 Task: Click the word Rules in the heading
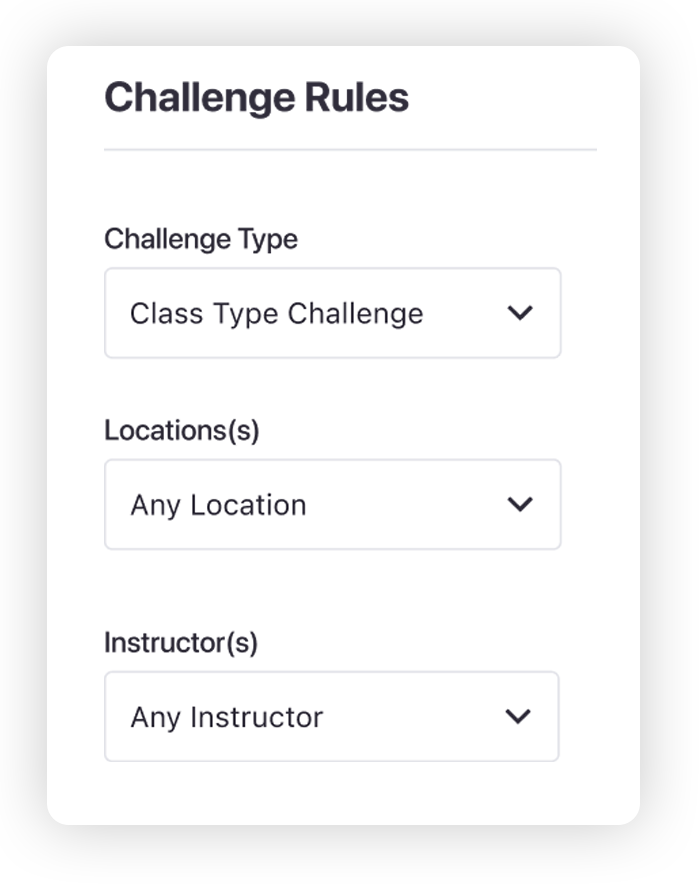tap(357, 97)
